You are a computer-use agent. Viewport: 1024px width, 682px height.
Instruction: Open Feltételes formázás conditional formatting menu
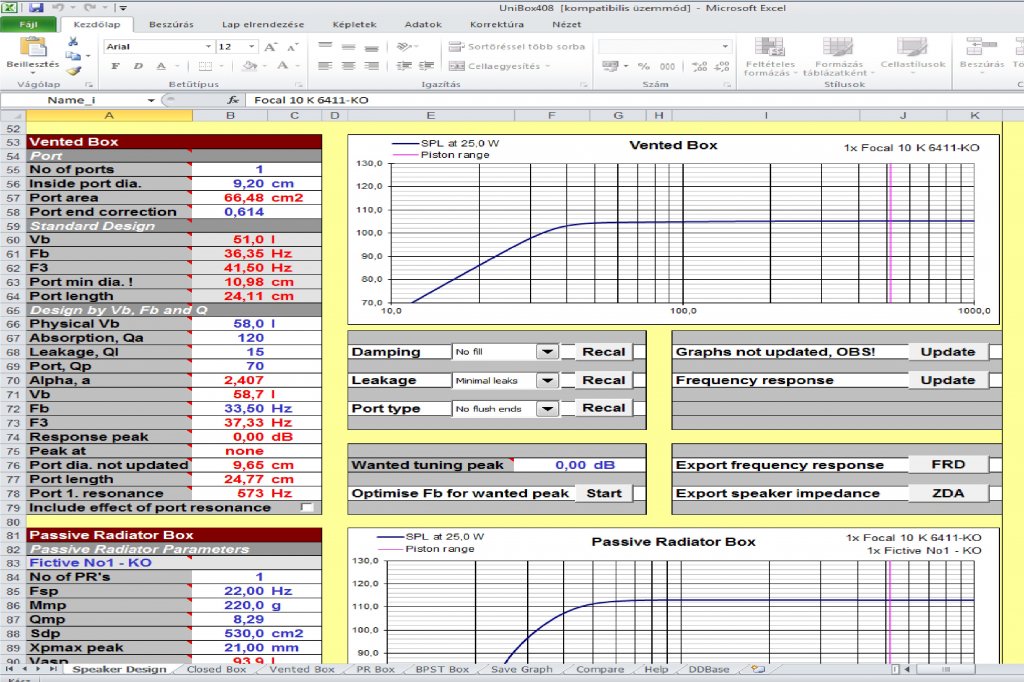point(770,56)
